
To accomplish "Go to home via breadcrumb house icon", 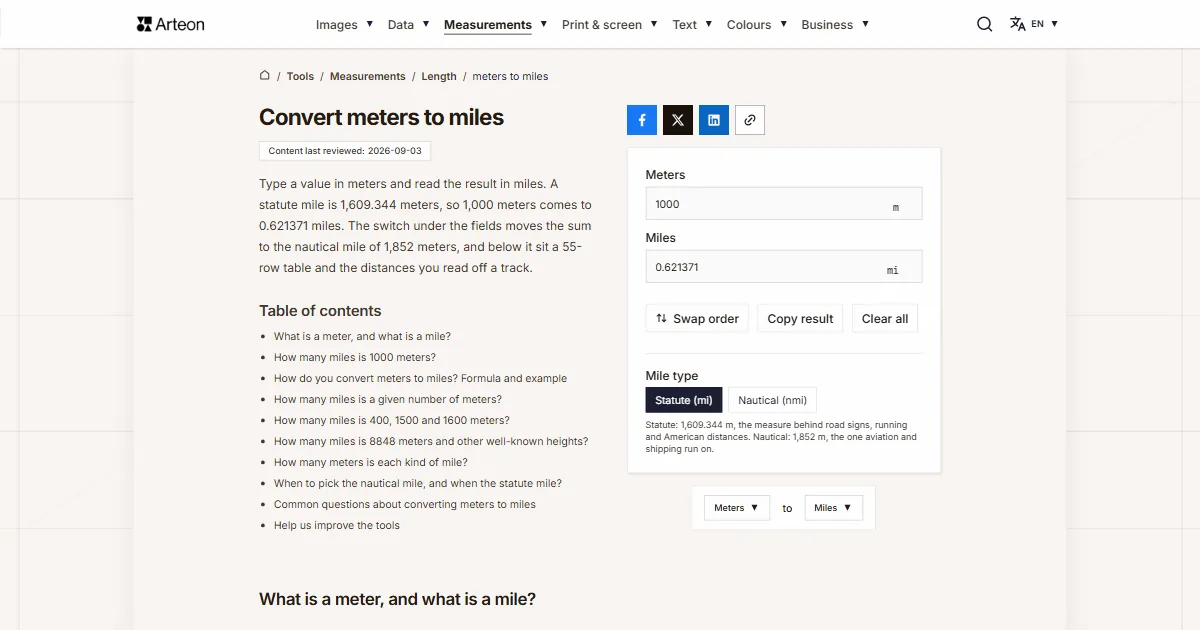I will [x=265, y=75].
